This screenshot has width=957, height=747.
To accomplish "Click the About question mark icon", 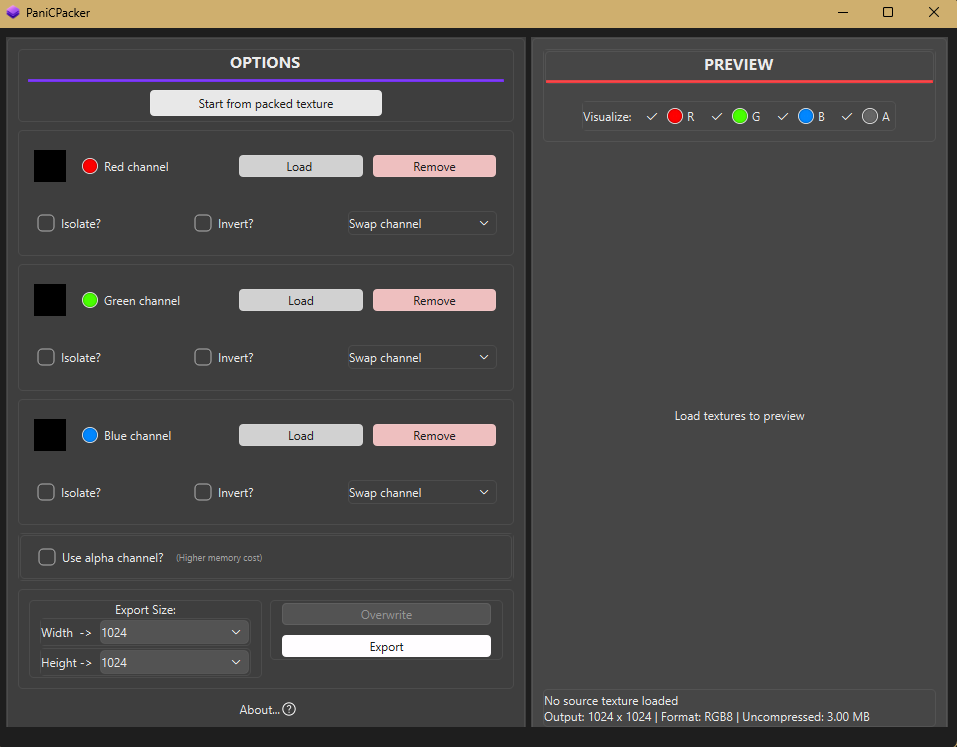I will click(x=289, y=709).
